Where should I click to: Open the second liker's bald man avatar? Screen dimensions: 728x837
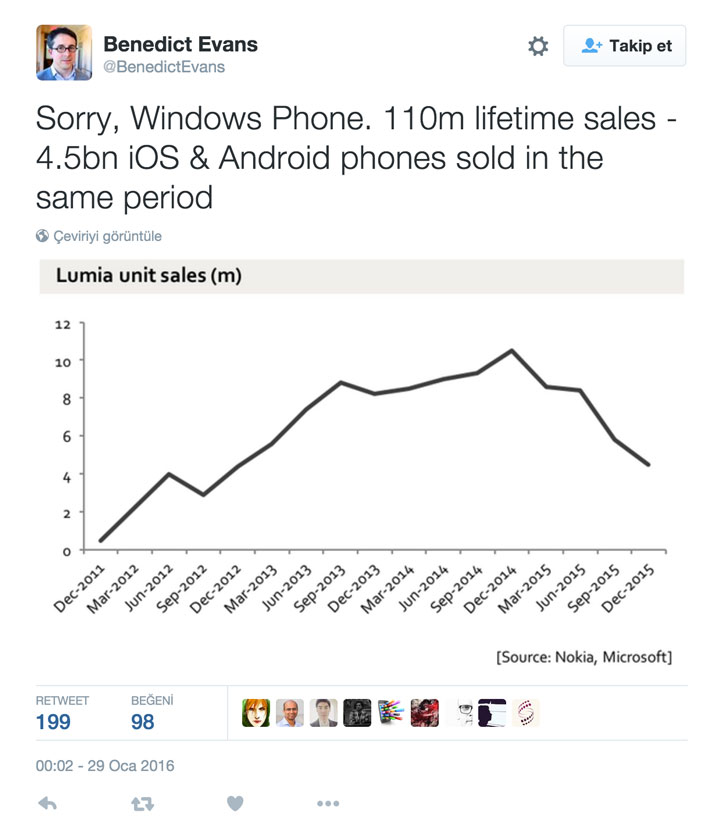(x=290, y=713)
